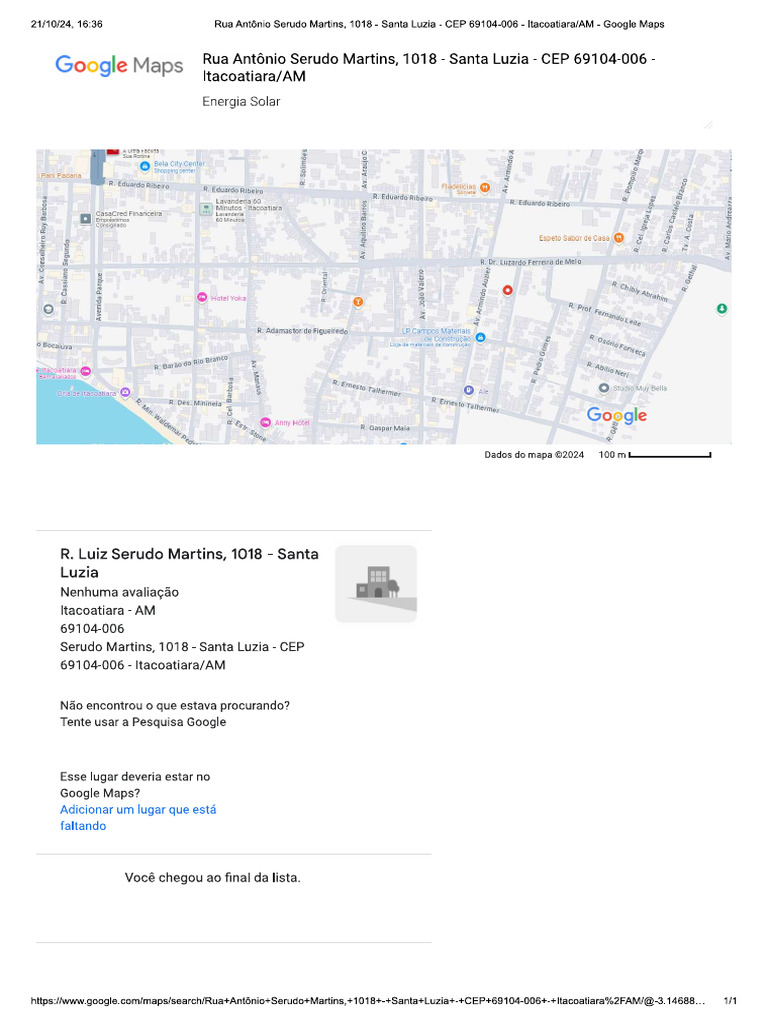Click the 100 m map scale bar
The height and width of the screenshot is (1024, 768).
pos(670,455)
